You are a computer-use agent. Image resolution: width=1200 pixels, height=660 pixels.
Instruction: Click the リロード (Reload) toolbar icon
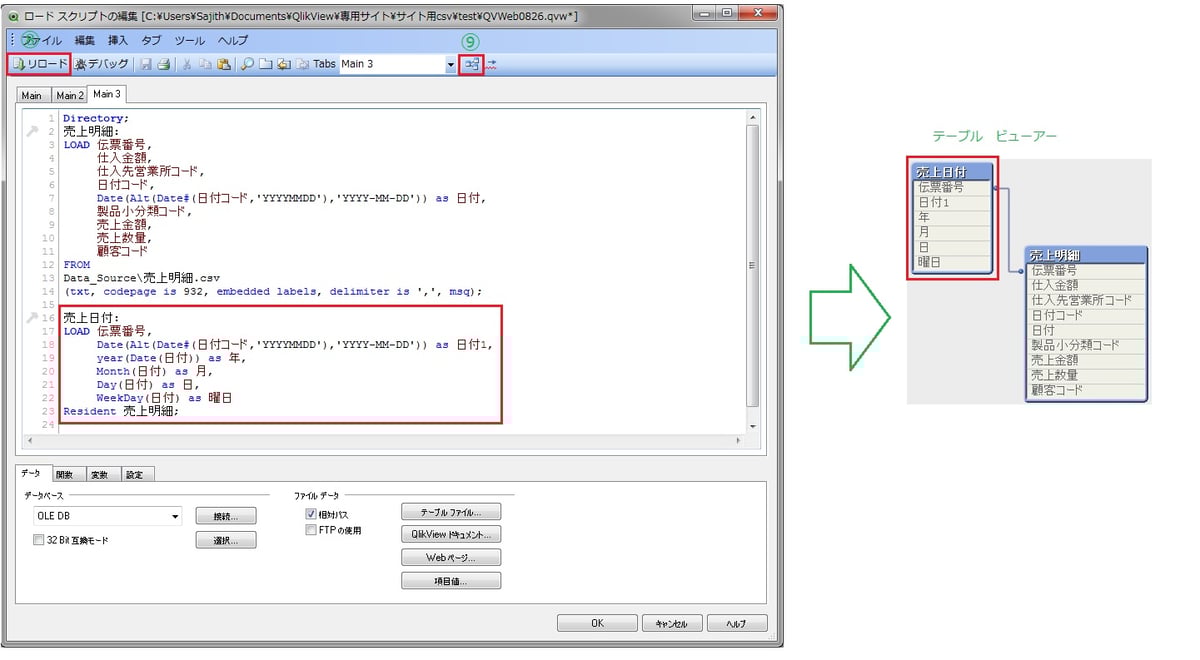click(40, 63)
